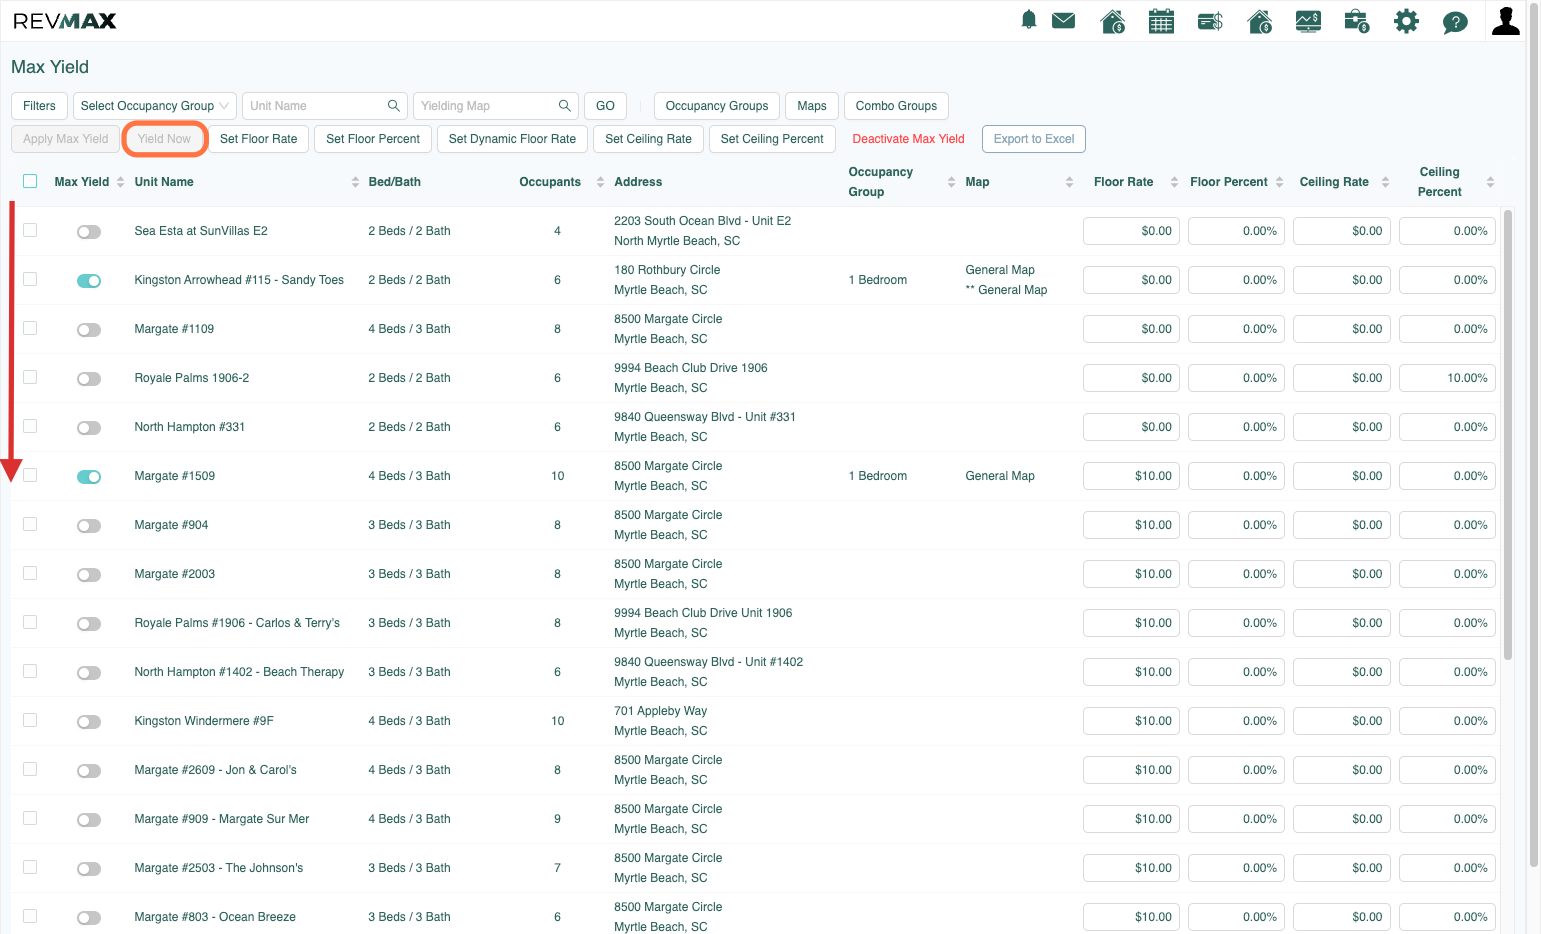The height and width of the screenshot is (934, 1541).
Task: Open the briefcase dollar icon
Action: coord(1357,21)
